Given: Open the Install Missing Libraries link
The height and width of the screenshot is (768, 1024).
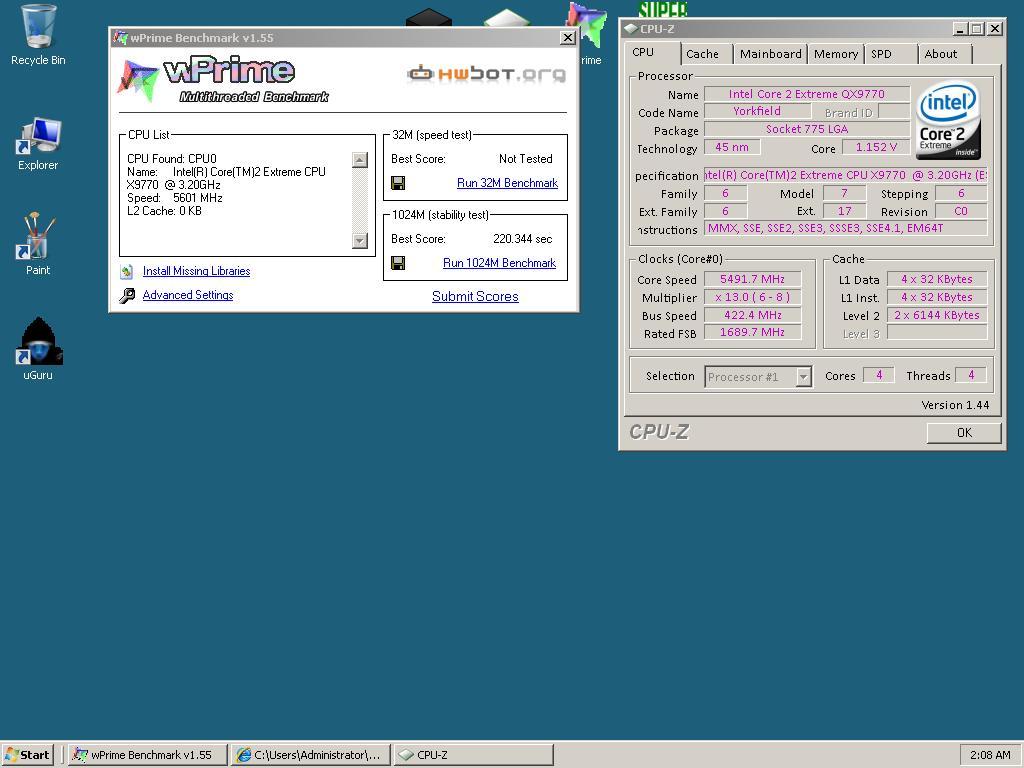Looking at the screenshot, I should [x=196, y=271].
